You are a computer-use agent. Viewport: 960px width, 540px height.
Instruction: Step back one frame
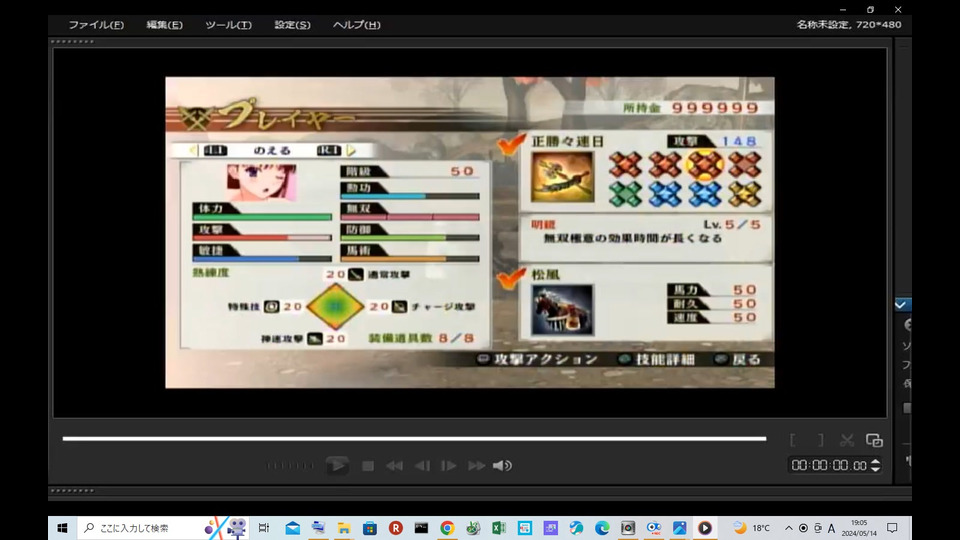click(x=422, y=466)
